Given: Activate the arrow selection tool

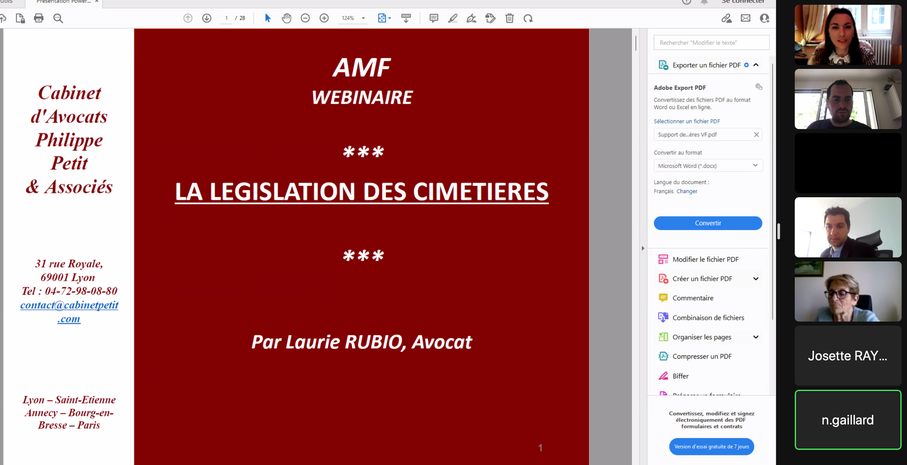Looking at the screenshot, I should click(x=267, y=18).
